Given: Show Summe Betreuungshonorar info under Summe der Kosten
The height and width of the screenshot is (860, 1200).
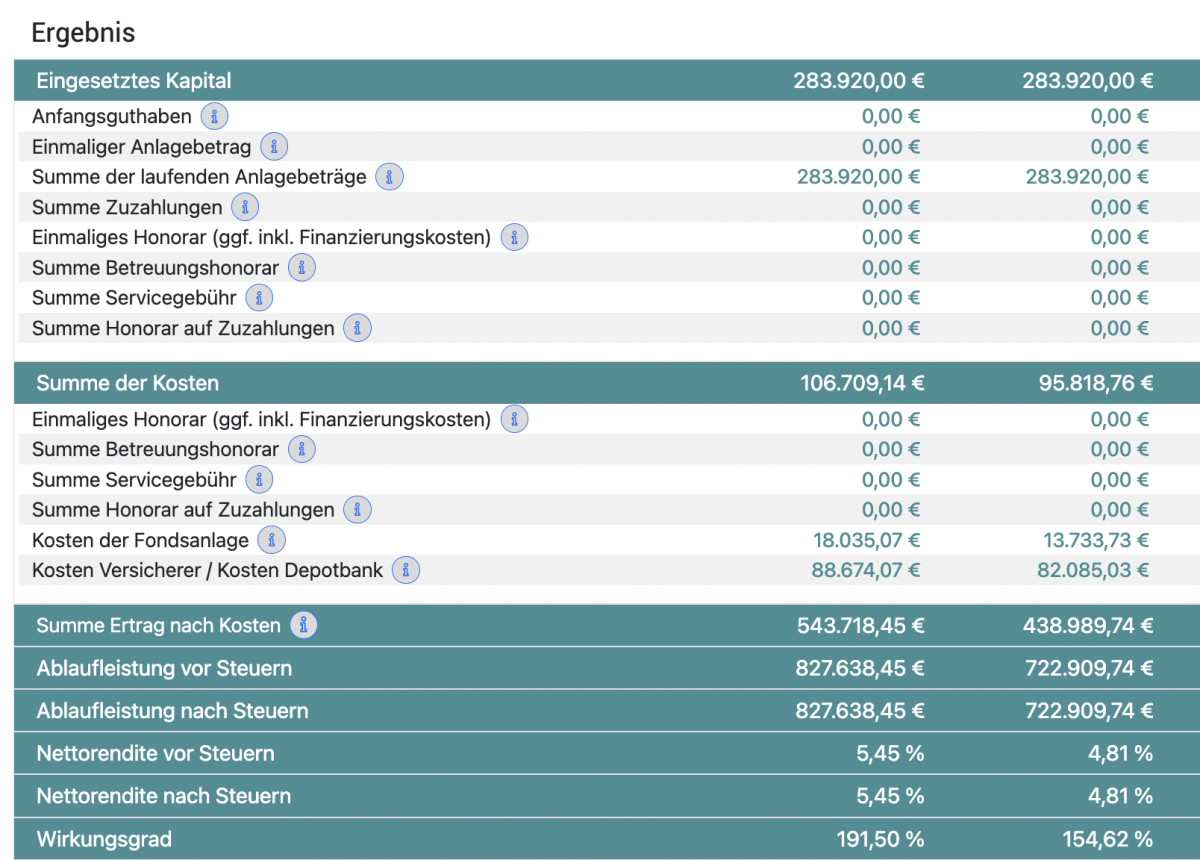Looking at the screenshot, I should (x=302, y=449).
